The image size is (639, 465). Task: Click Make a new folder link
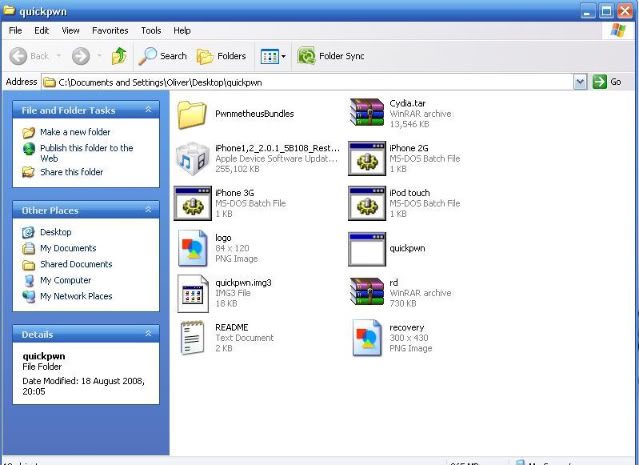pyautogui.click(x=75, y=132)
